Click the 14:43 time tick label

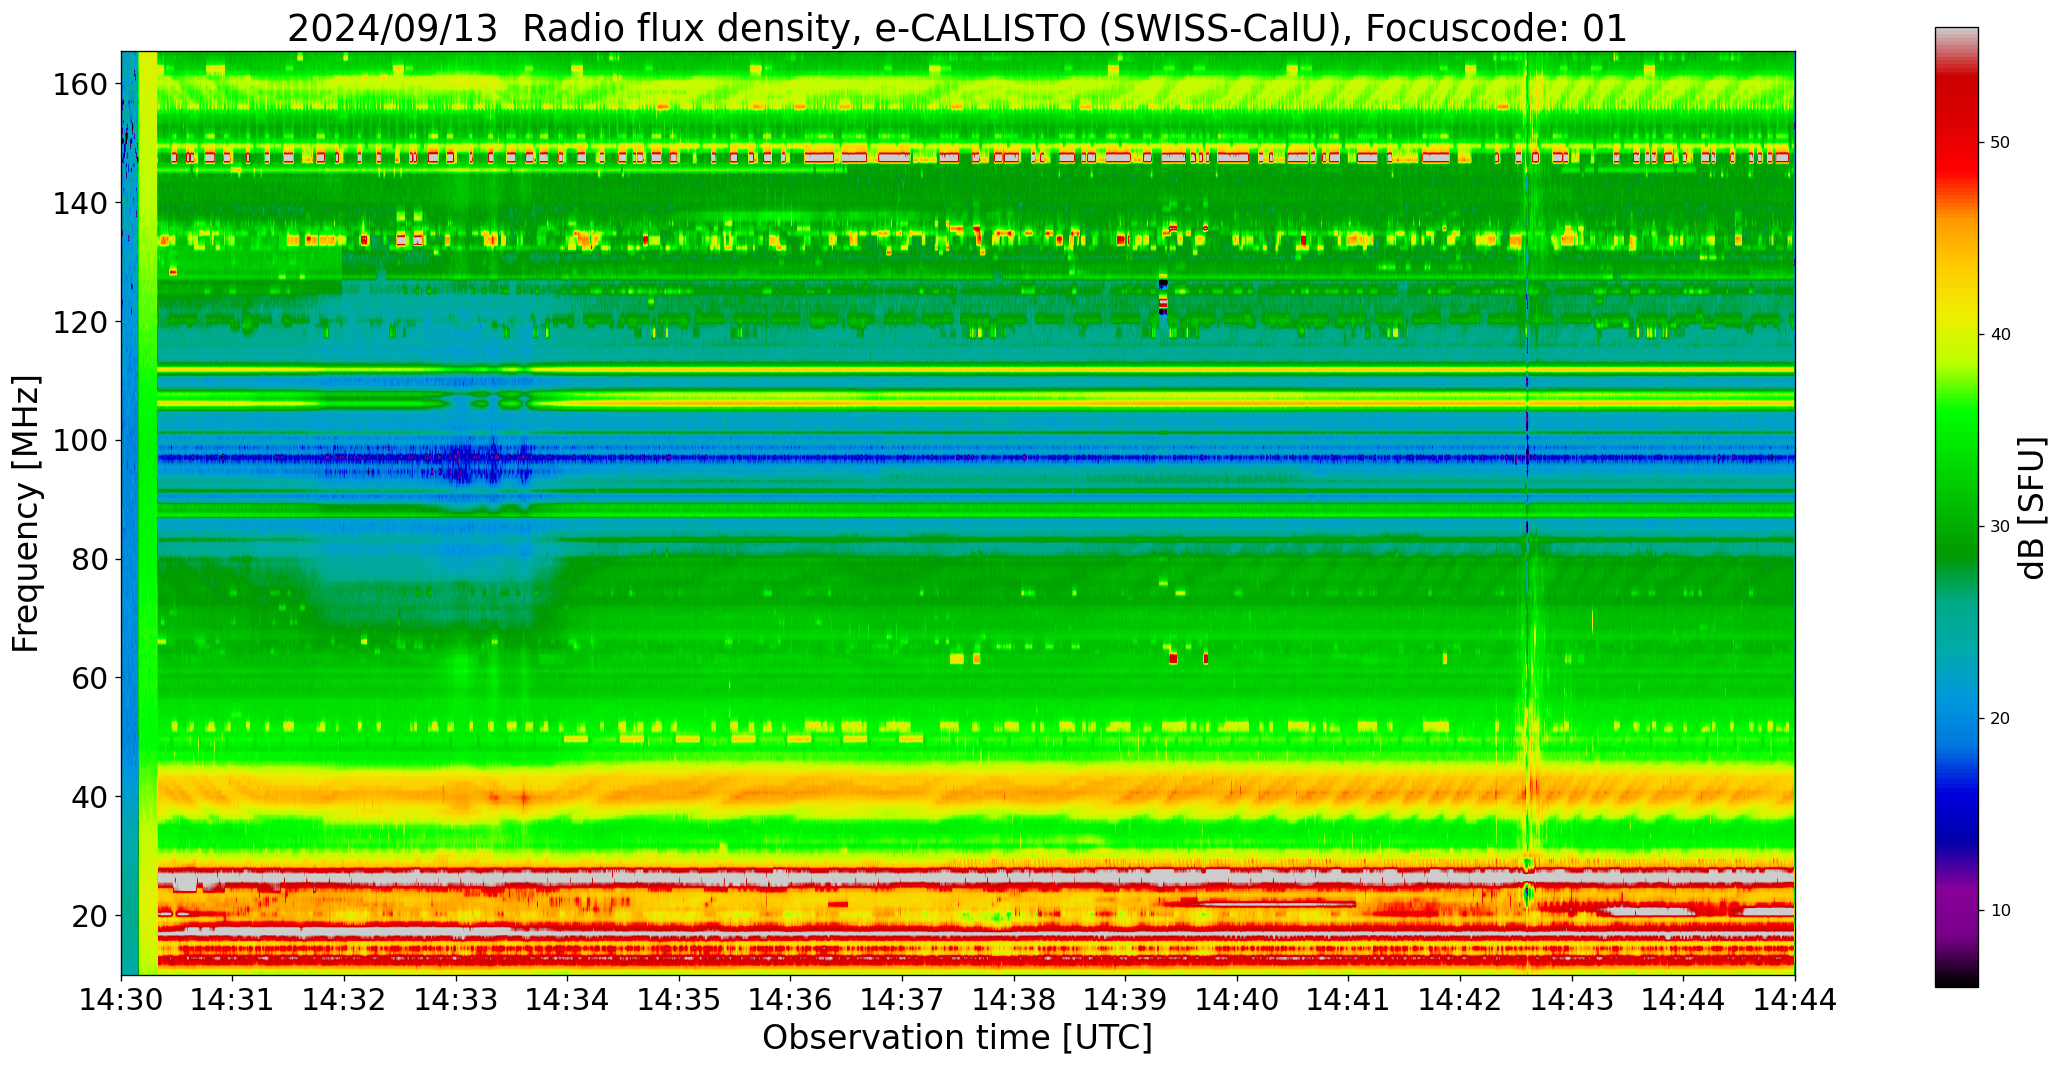[x=1571, y=999]
